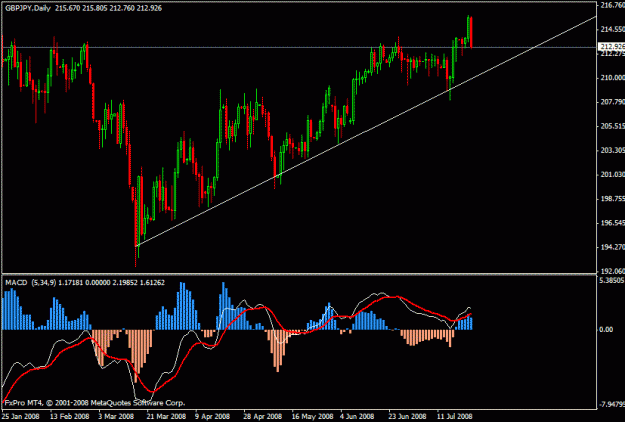
Task: Click the 3 Mar 2008 date label
Action: [x=116, y=416]
